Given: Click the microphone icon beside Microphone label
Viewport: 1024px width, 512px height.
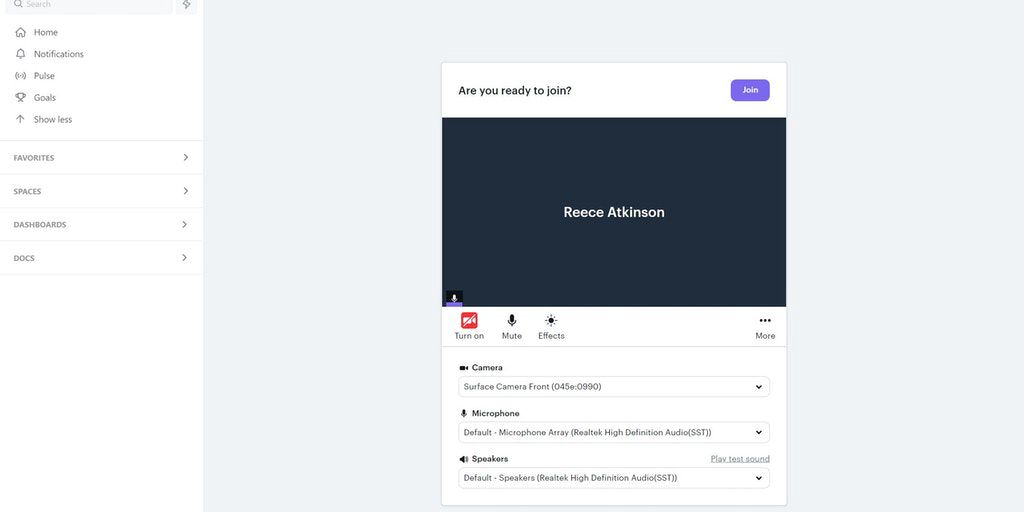Looking at the screenshot, I should click(464, 413).
